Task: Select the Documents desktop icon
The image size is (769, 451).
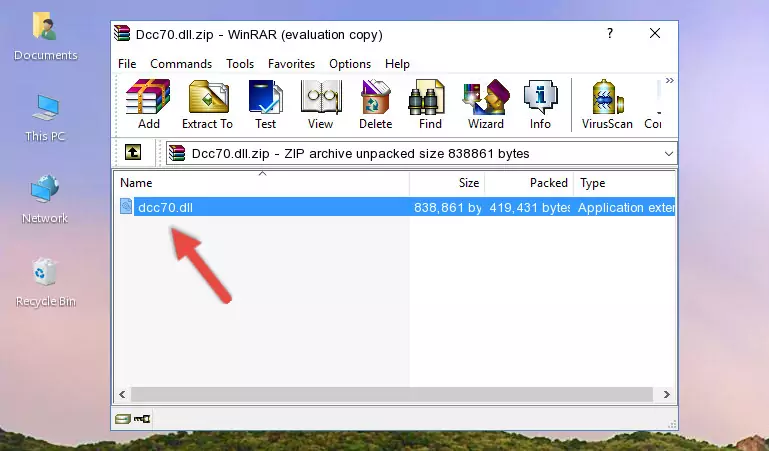Action: pos(46,37)
